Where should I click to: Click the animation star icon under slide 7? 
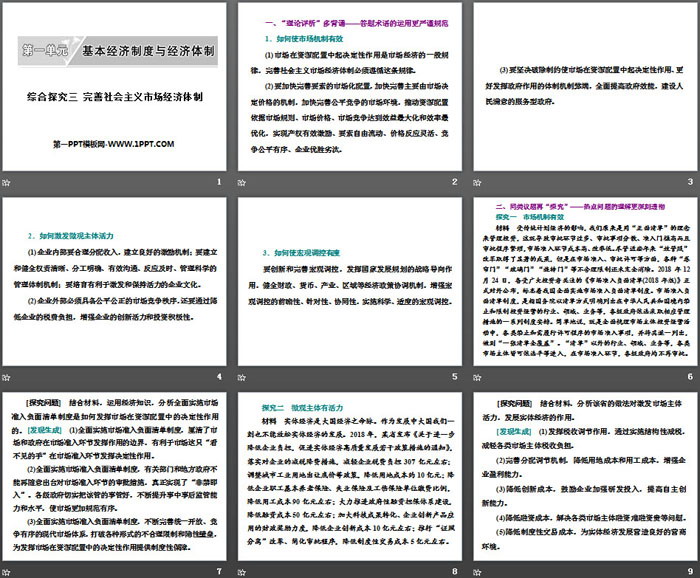(6, 572)
